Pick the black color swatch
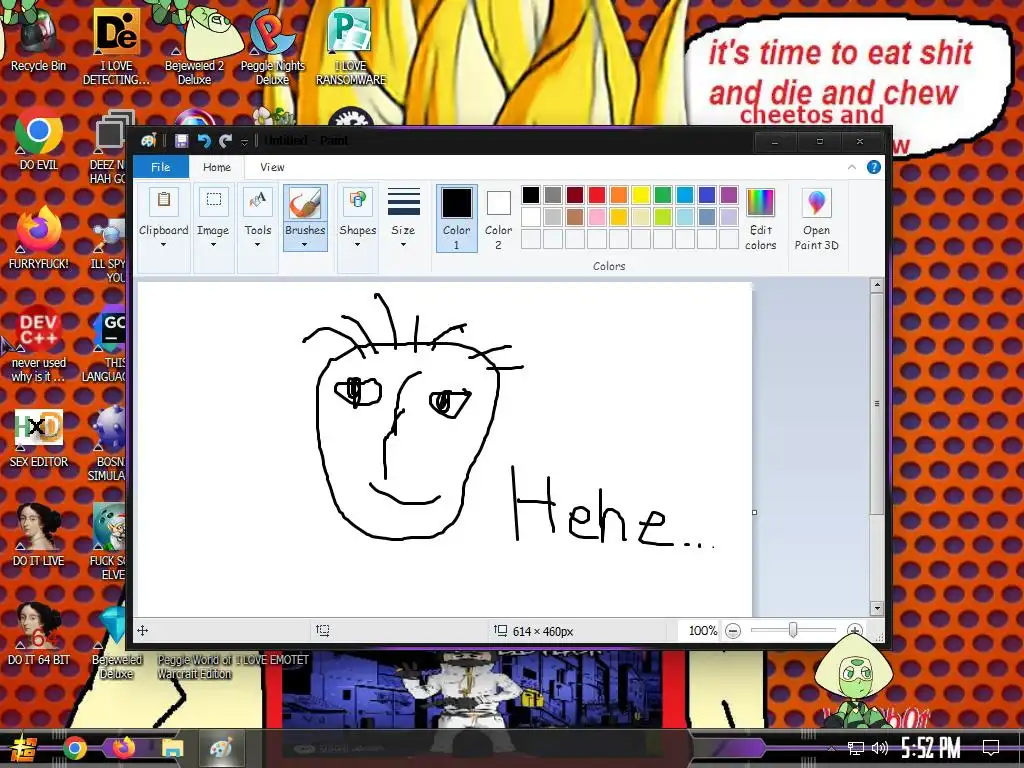 pyautogui.click(x=531, y=195)
